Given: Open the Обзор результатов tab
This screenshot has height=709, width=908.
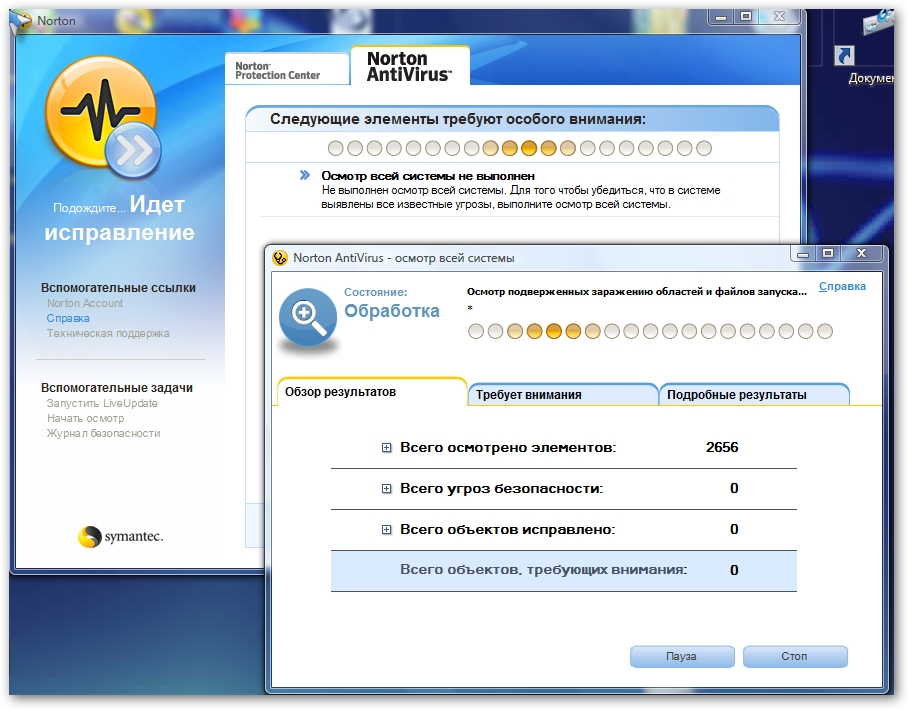Looking at the screenshot, I should tap(371, 392).
